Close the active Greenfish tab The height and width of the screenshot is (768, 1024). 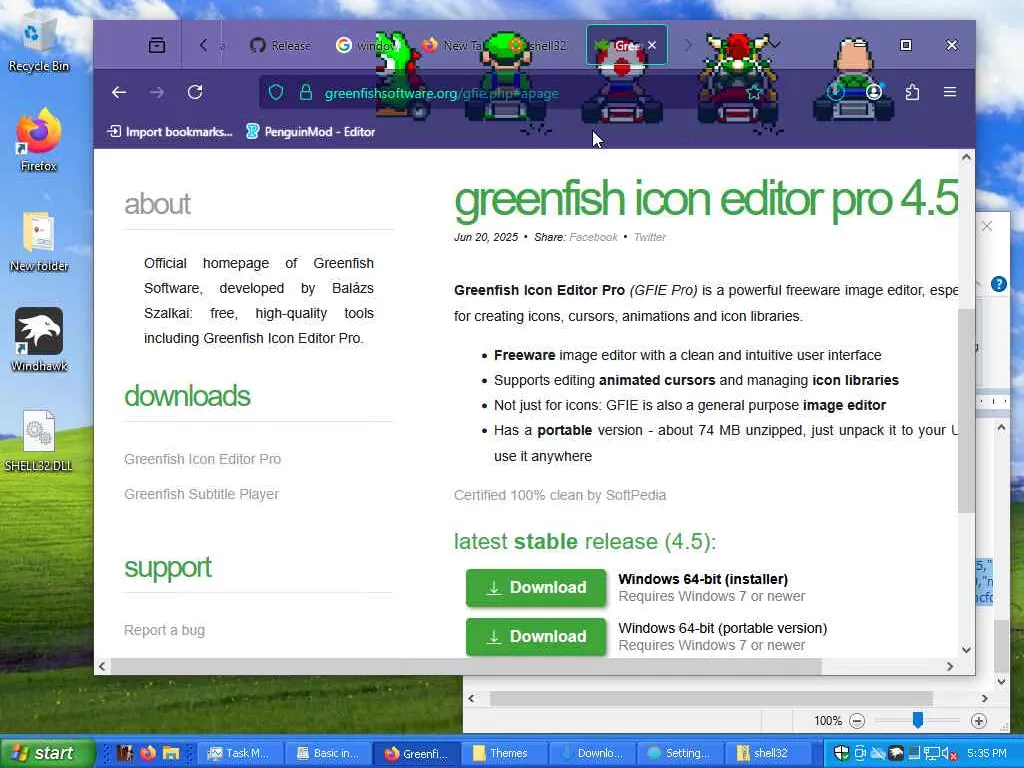pos(652,46)
